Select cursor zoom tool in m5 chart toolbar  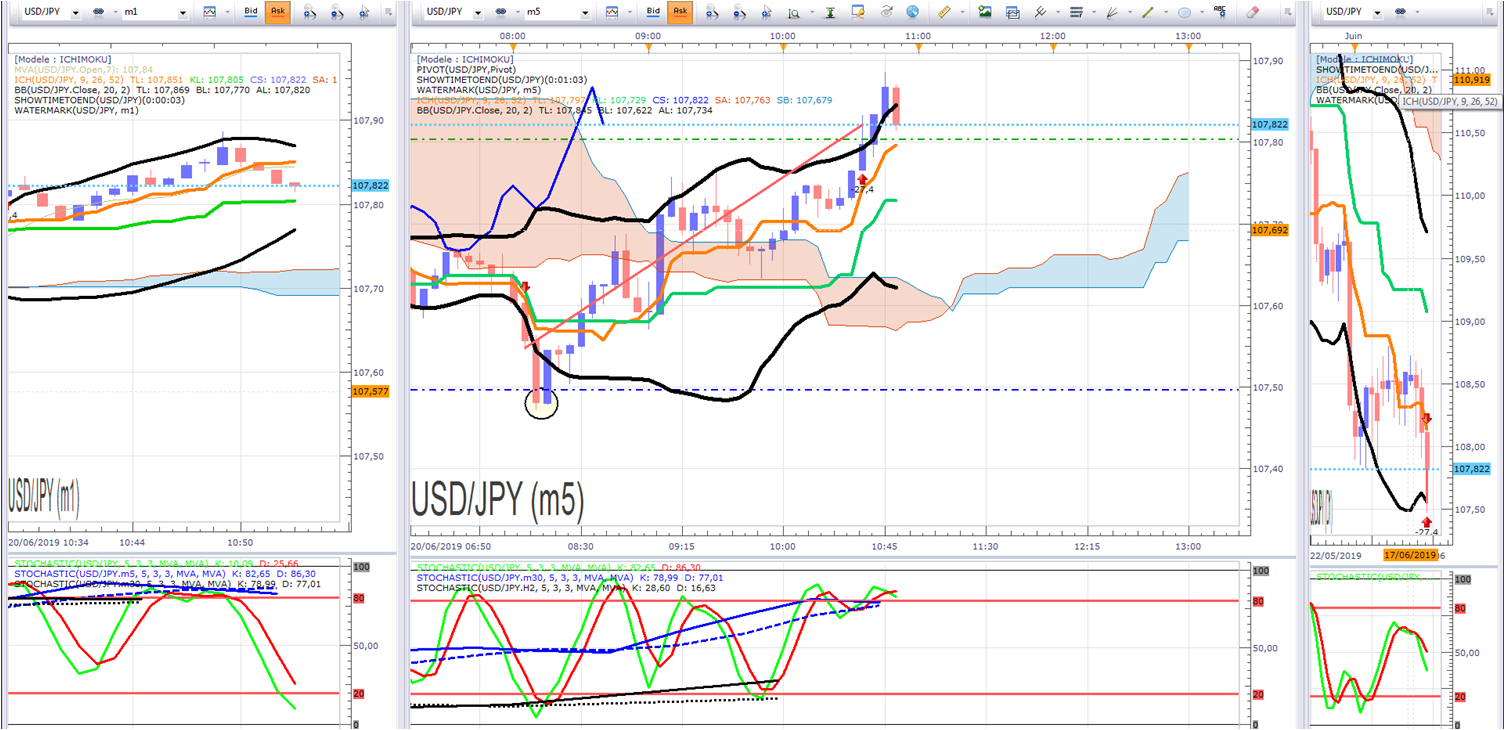(x=766, y=12)
